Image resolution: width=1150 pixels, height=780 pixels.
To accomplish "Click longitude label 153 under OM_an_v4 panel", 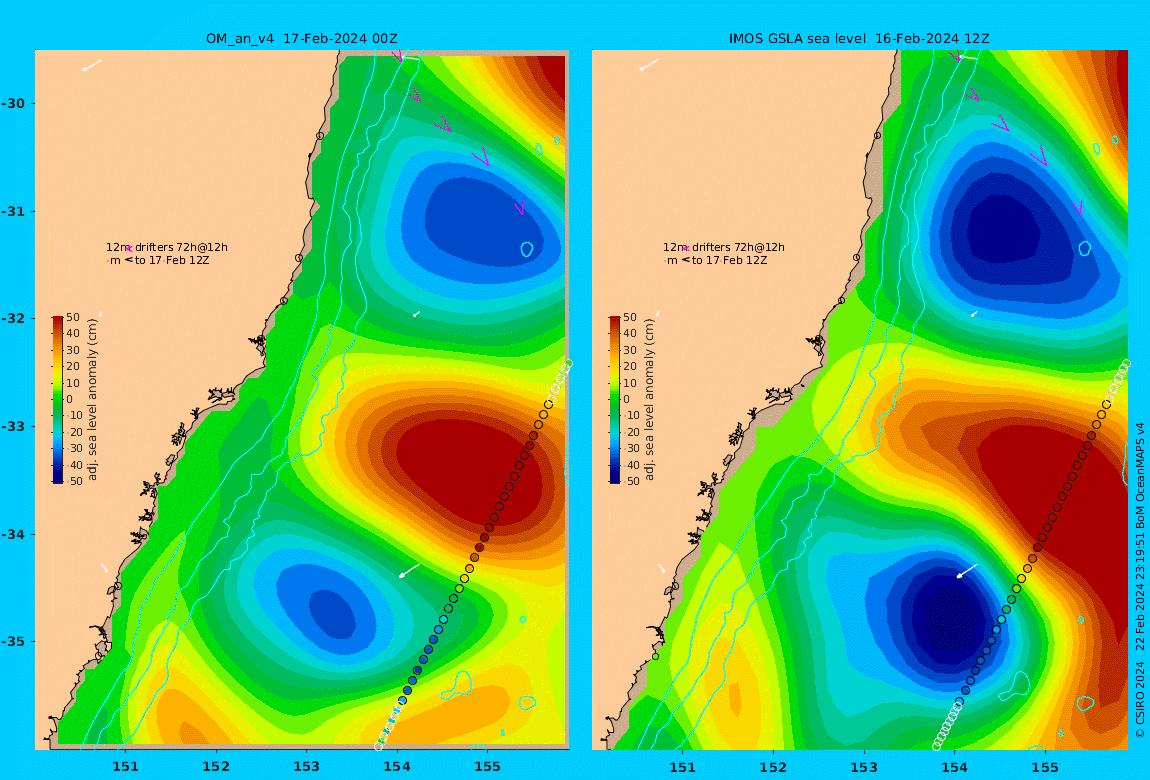I will [x=307, y=767].
